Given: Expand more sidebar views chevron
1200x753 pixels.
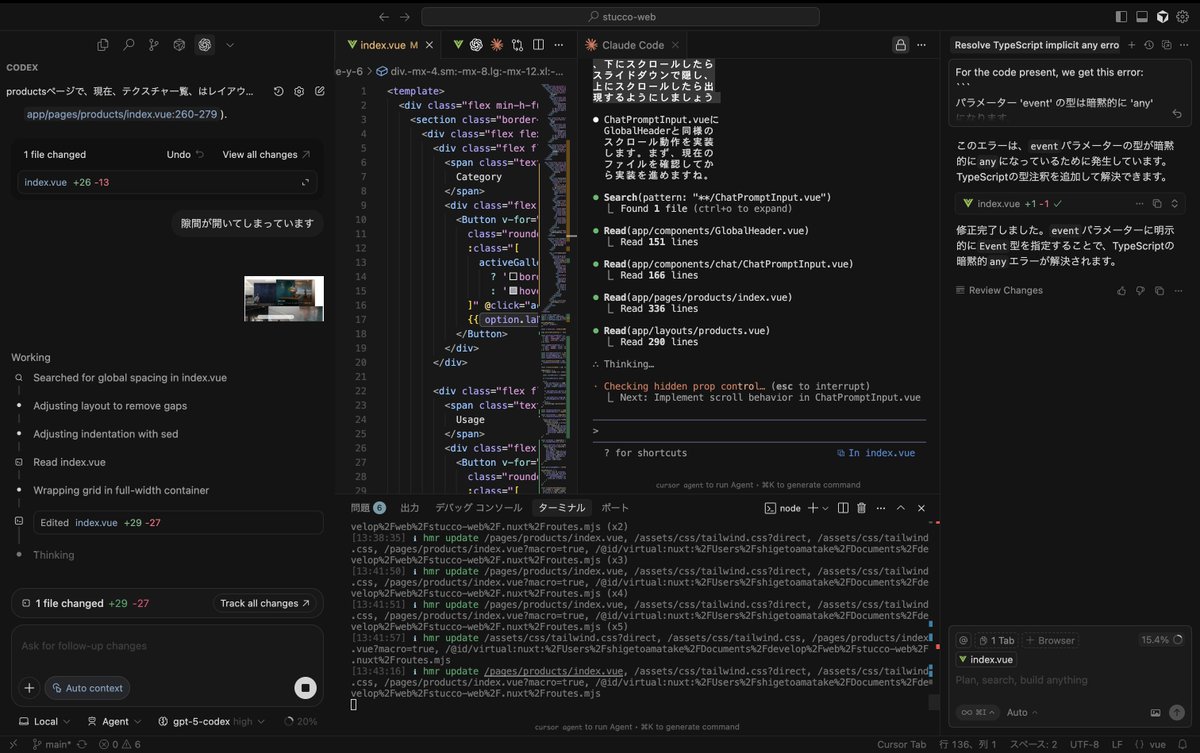Looking at the screenshot, I should coord(230,44).
